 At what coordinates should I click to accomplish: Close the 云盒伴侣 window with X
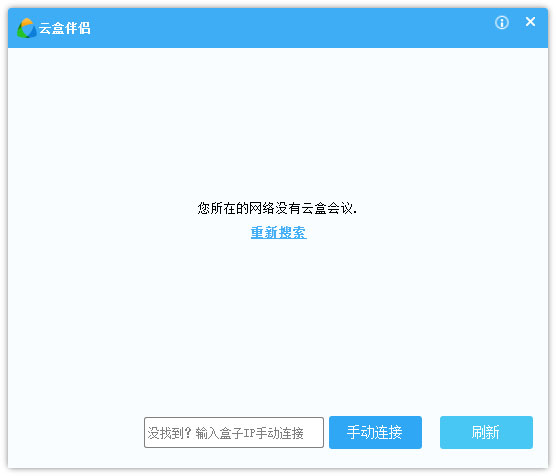pyautogui.click(x=530, y=22)
